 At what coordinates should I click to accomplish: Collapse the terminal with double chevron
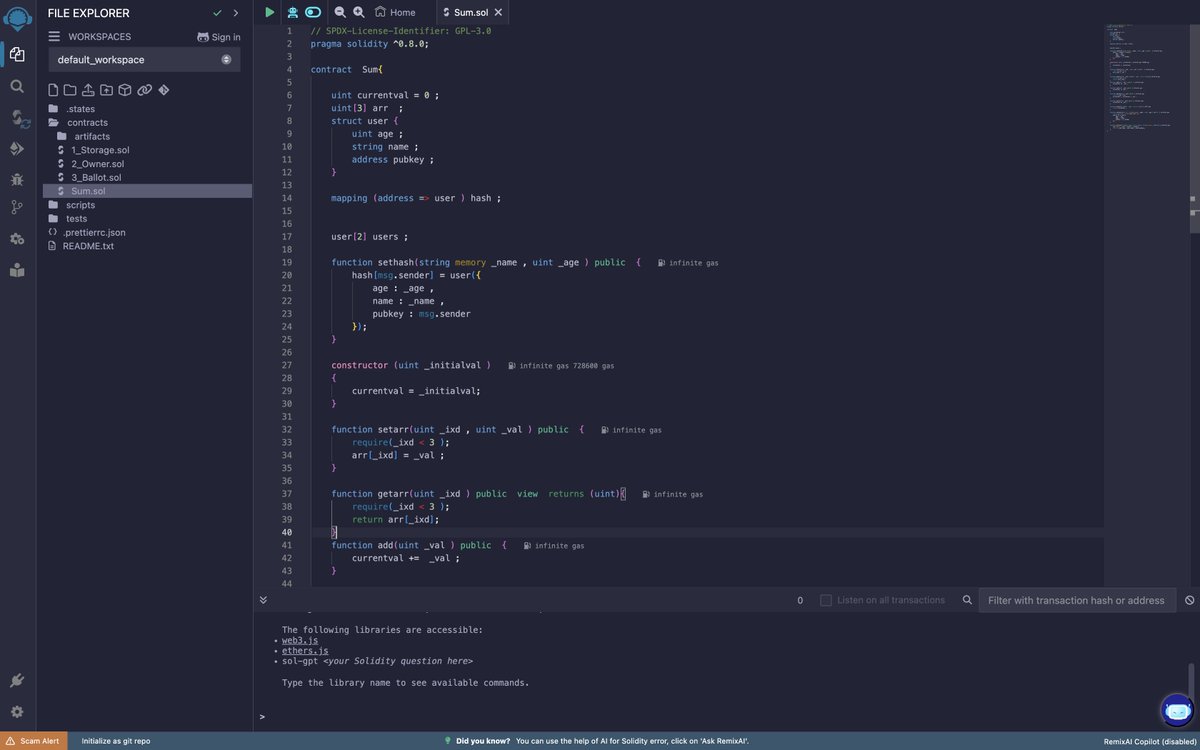point(263,600)
